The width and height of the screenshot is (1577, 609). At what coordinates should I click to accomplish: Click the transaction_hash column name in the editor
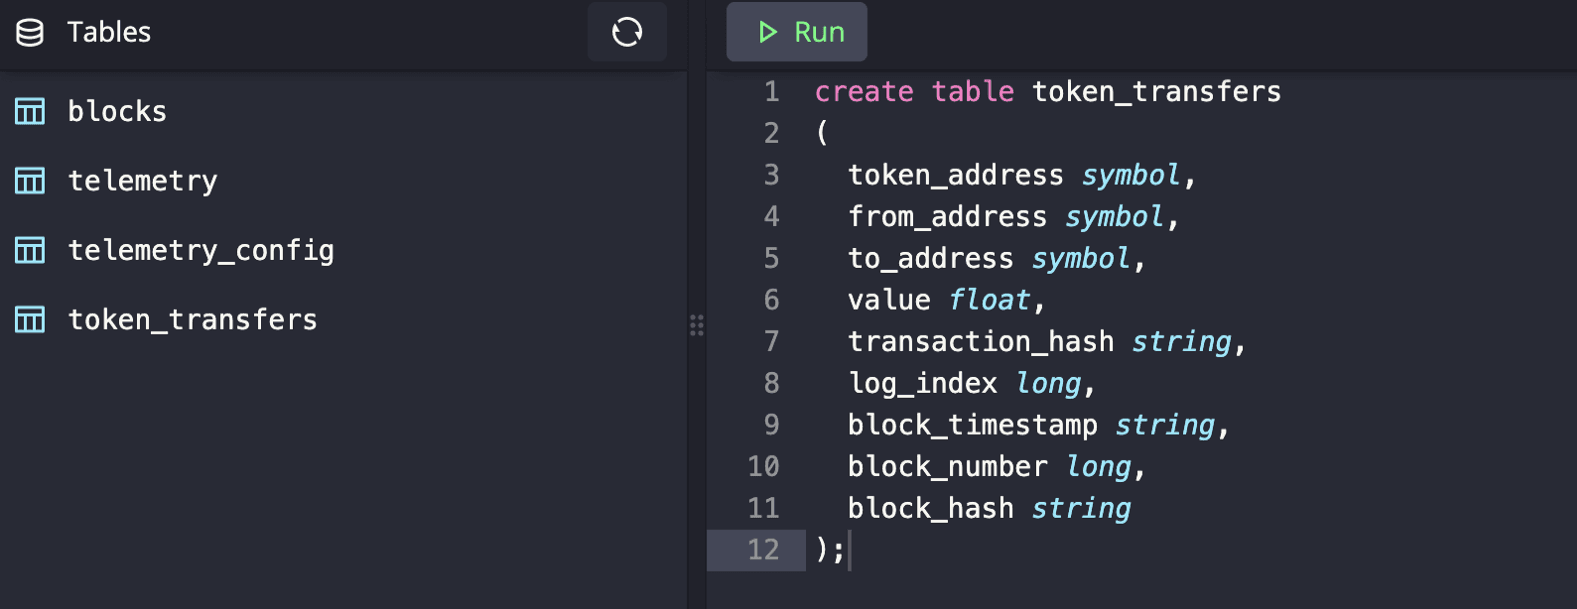click(980, 342)
